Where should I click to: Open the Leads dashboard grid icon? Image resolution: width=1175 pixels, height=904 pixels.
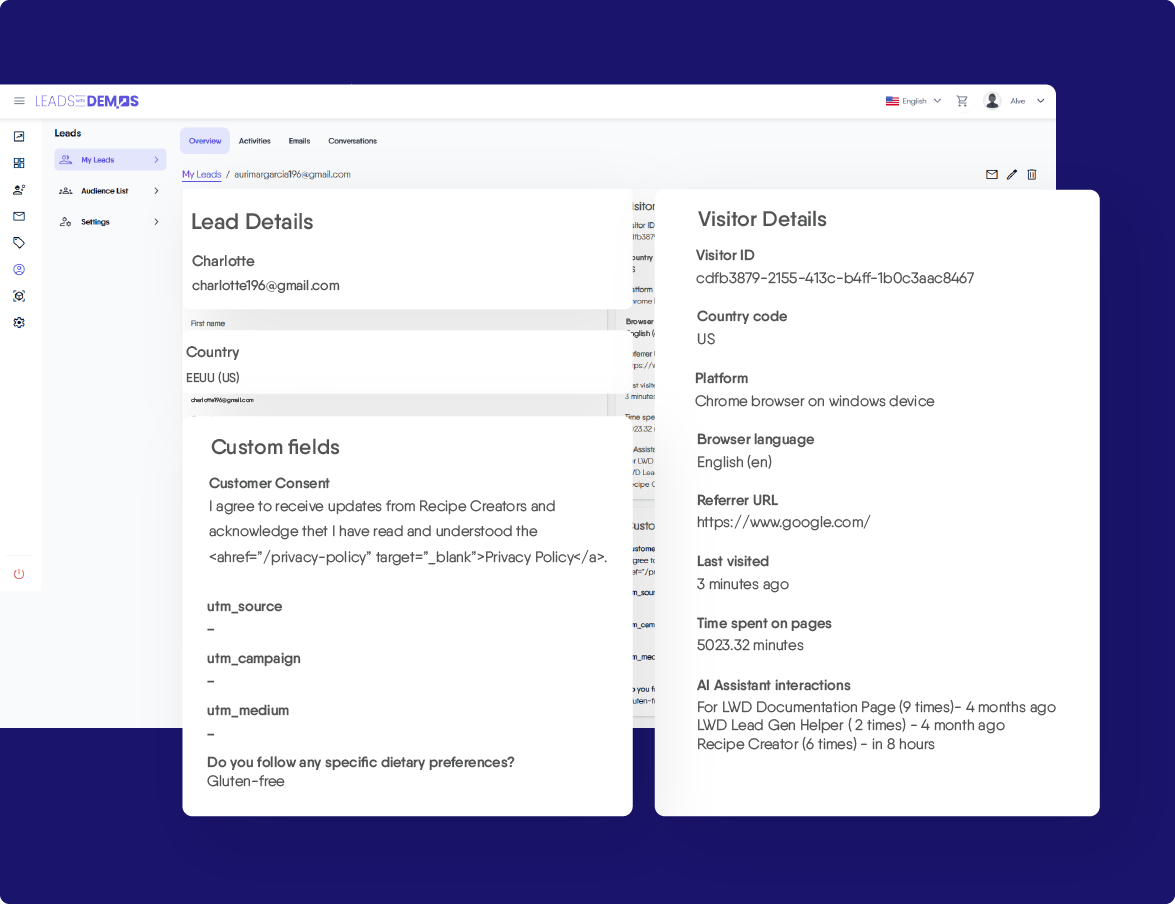[x=19, y=162]
